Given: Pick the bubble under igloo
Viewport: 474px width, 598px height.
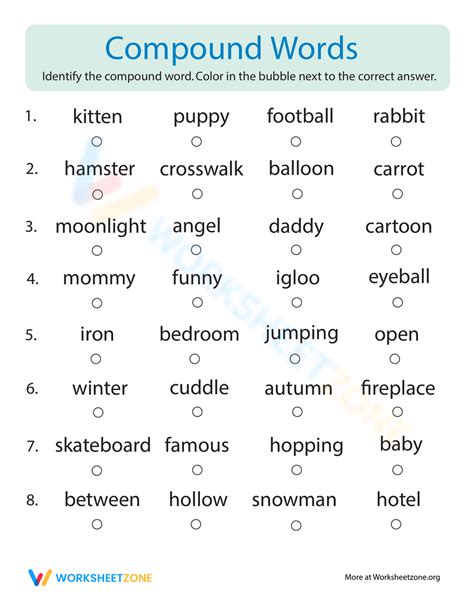Looking at the screenshot, I should tap(297, 302).
